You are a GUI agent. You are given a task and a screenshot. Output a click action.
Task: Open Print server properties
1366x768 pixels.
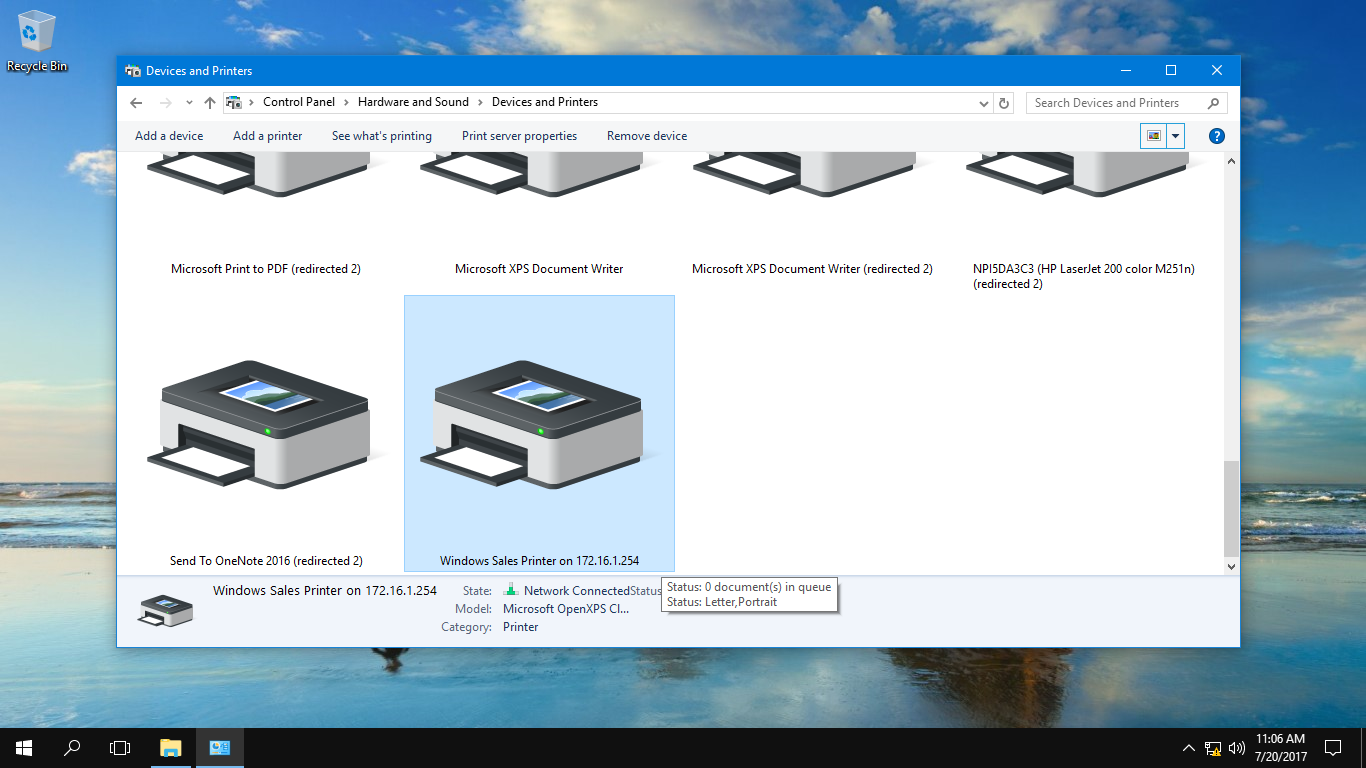(x=519, y=136)
